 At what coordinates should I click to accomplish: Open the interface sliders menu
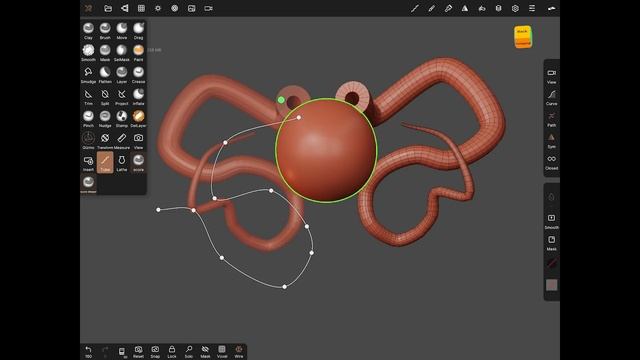tap(532, 8)
